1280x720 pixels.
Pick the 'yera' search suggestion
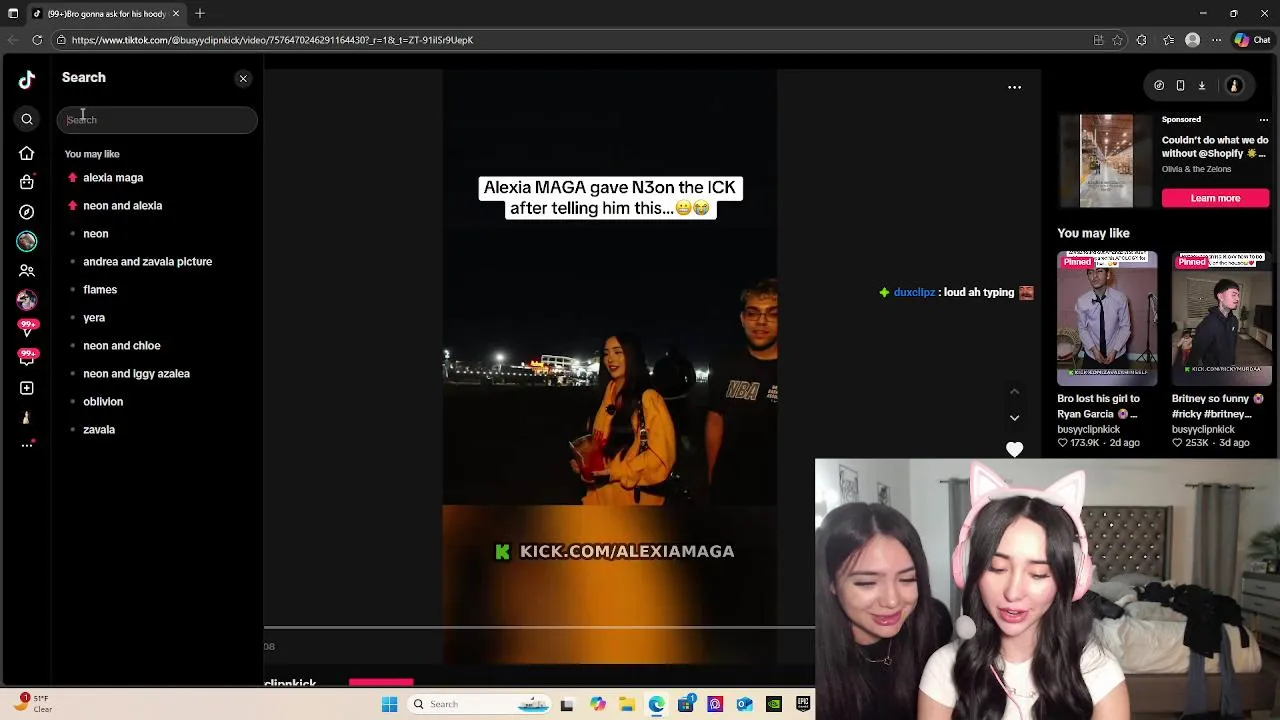tap(94, 317)
